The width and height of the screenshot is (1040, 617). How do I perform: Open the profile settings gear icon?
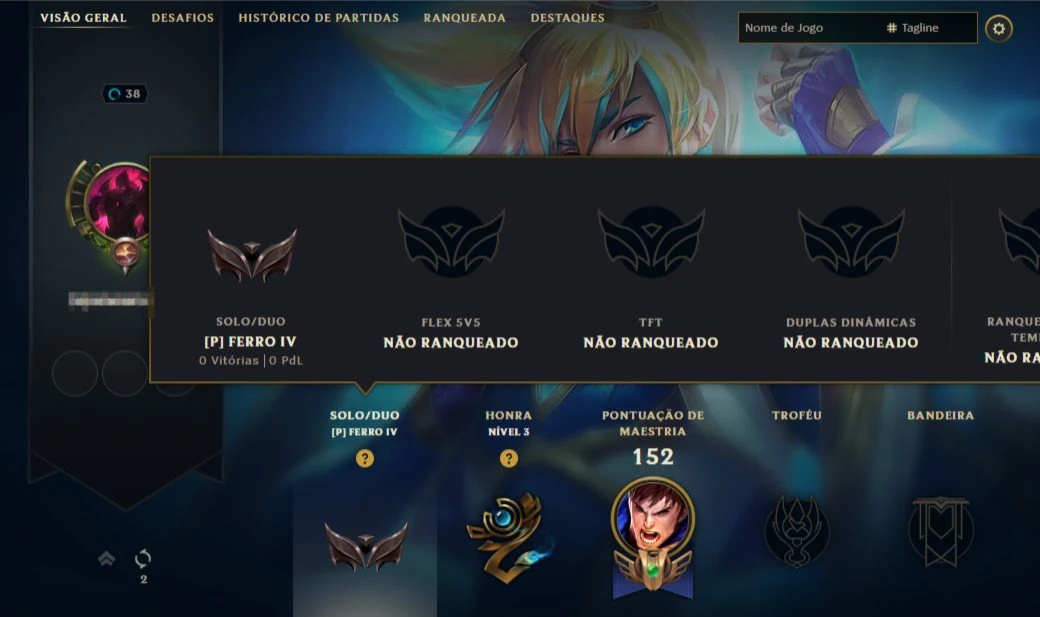pos(998,29)
